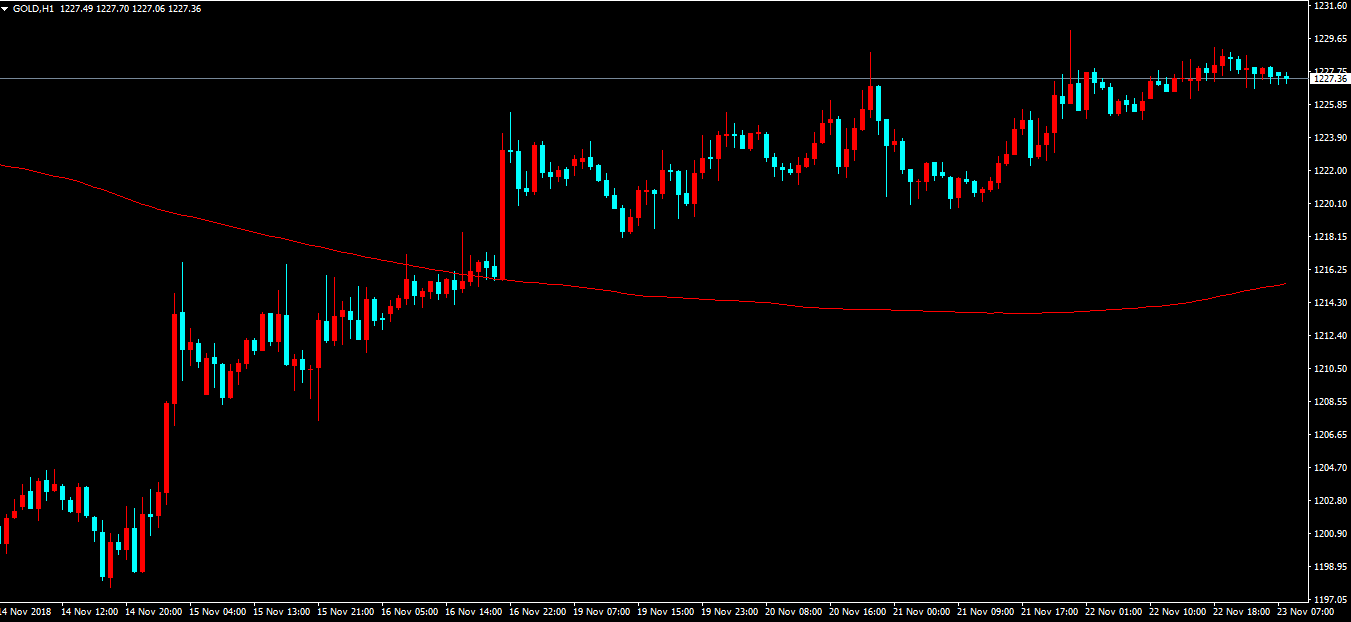Screen dimensions: 1351x622
Task: Click the 16 Nov 14:00 time label
Action: click(x=473, y=611)
